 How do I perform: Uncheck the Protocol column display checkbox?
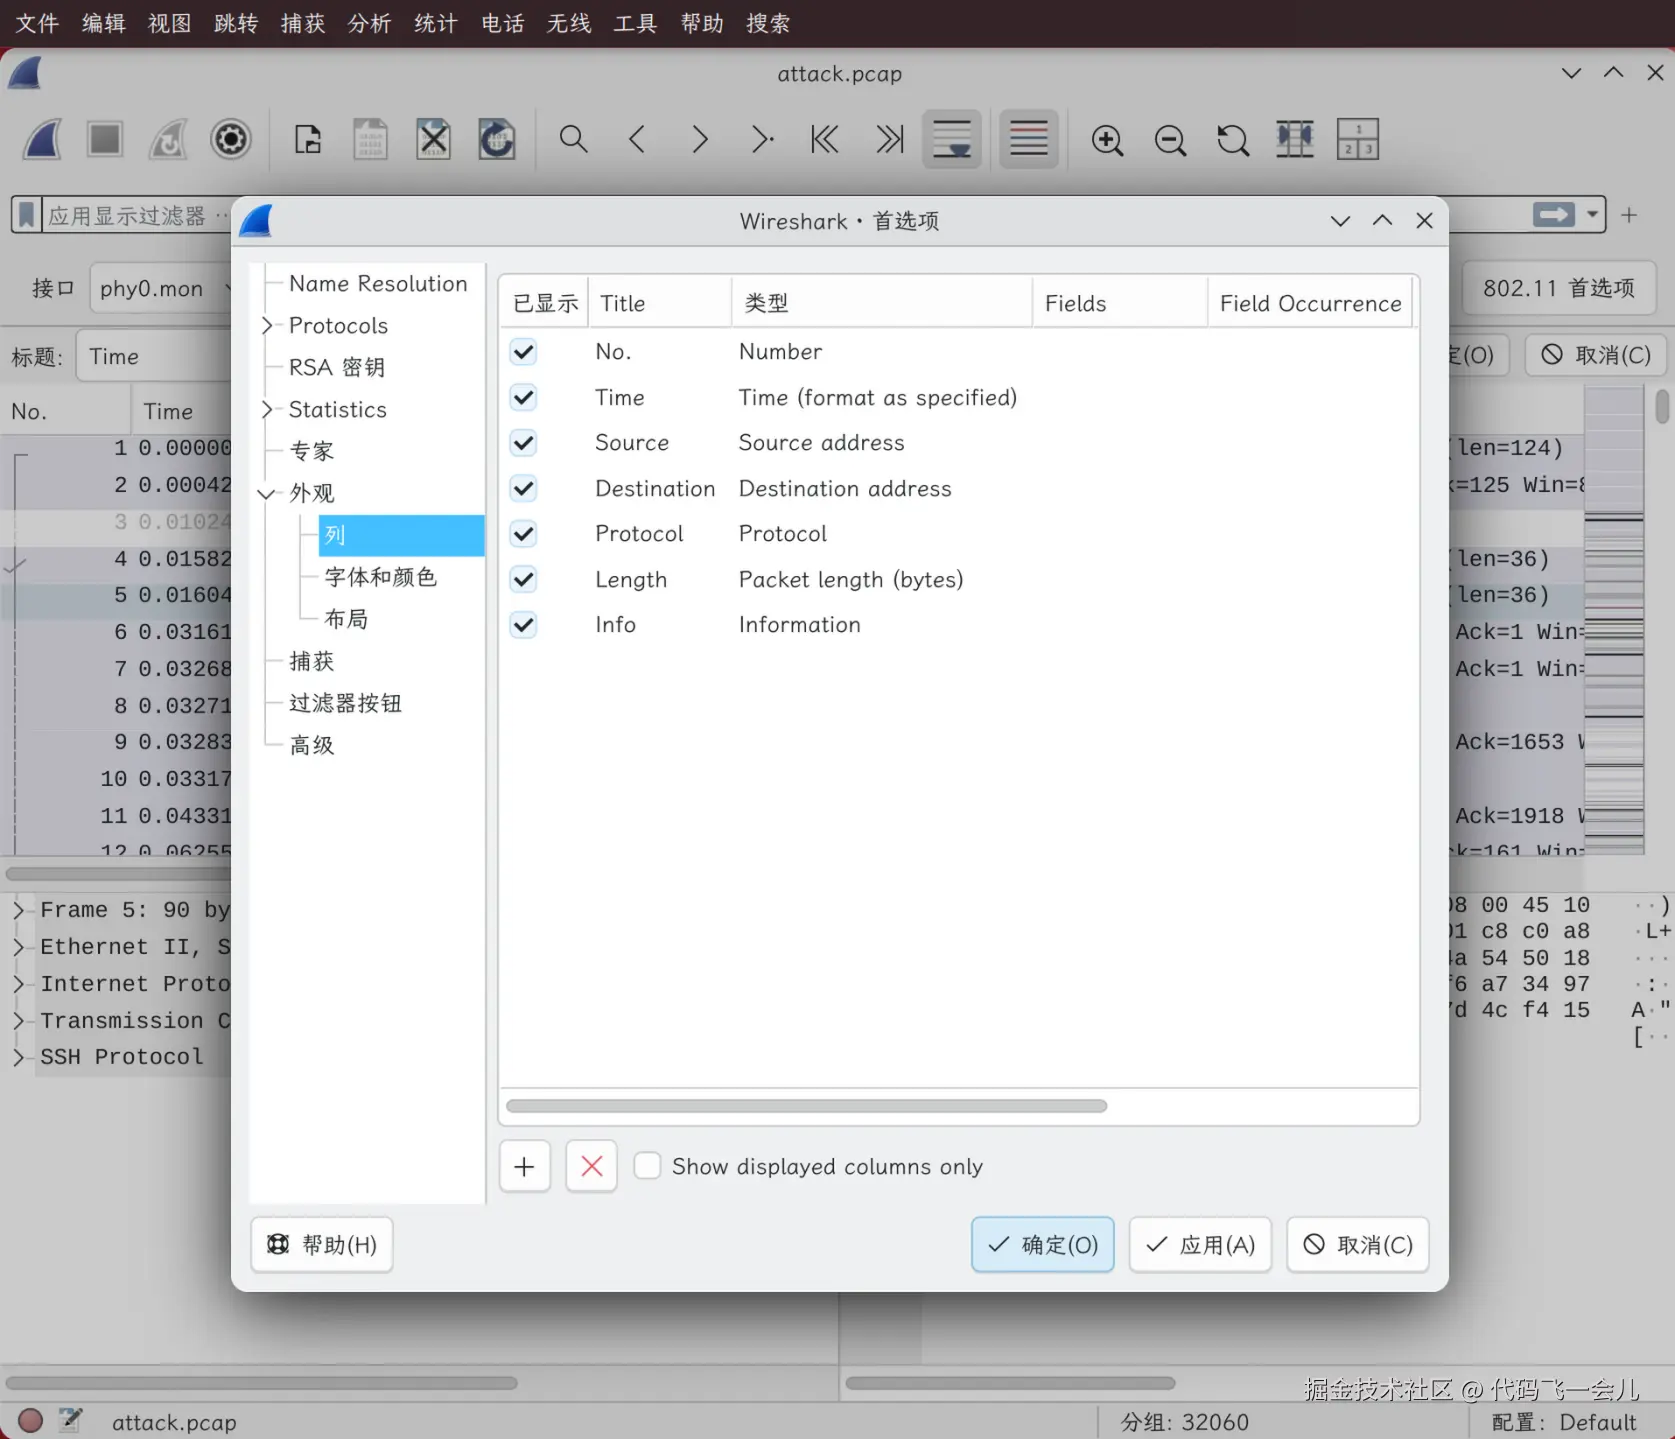click(x=524, y=534)
